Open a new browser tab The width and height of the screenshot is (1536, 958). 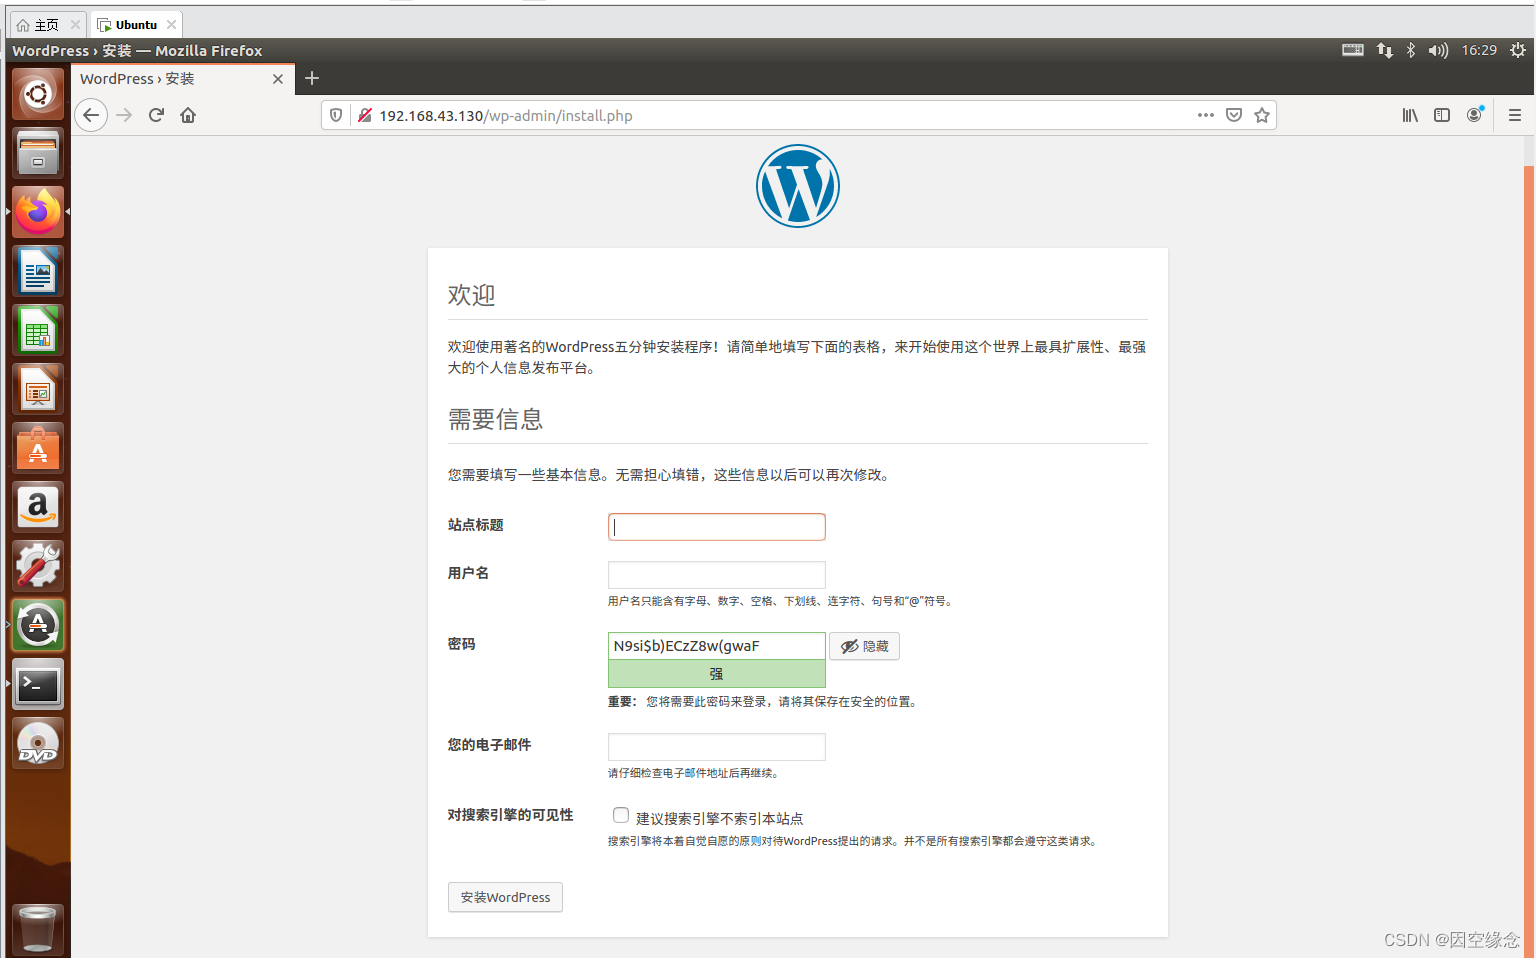pyautogui.click(x=311, y=78)
